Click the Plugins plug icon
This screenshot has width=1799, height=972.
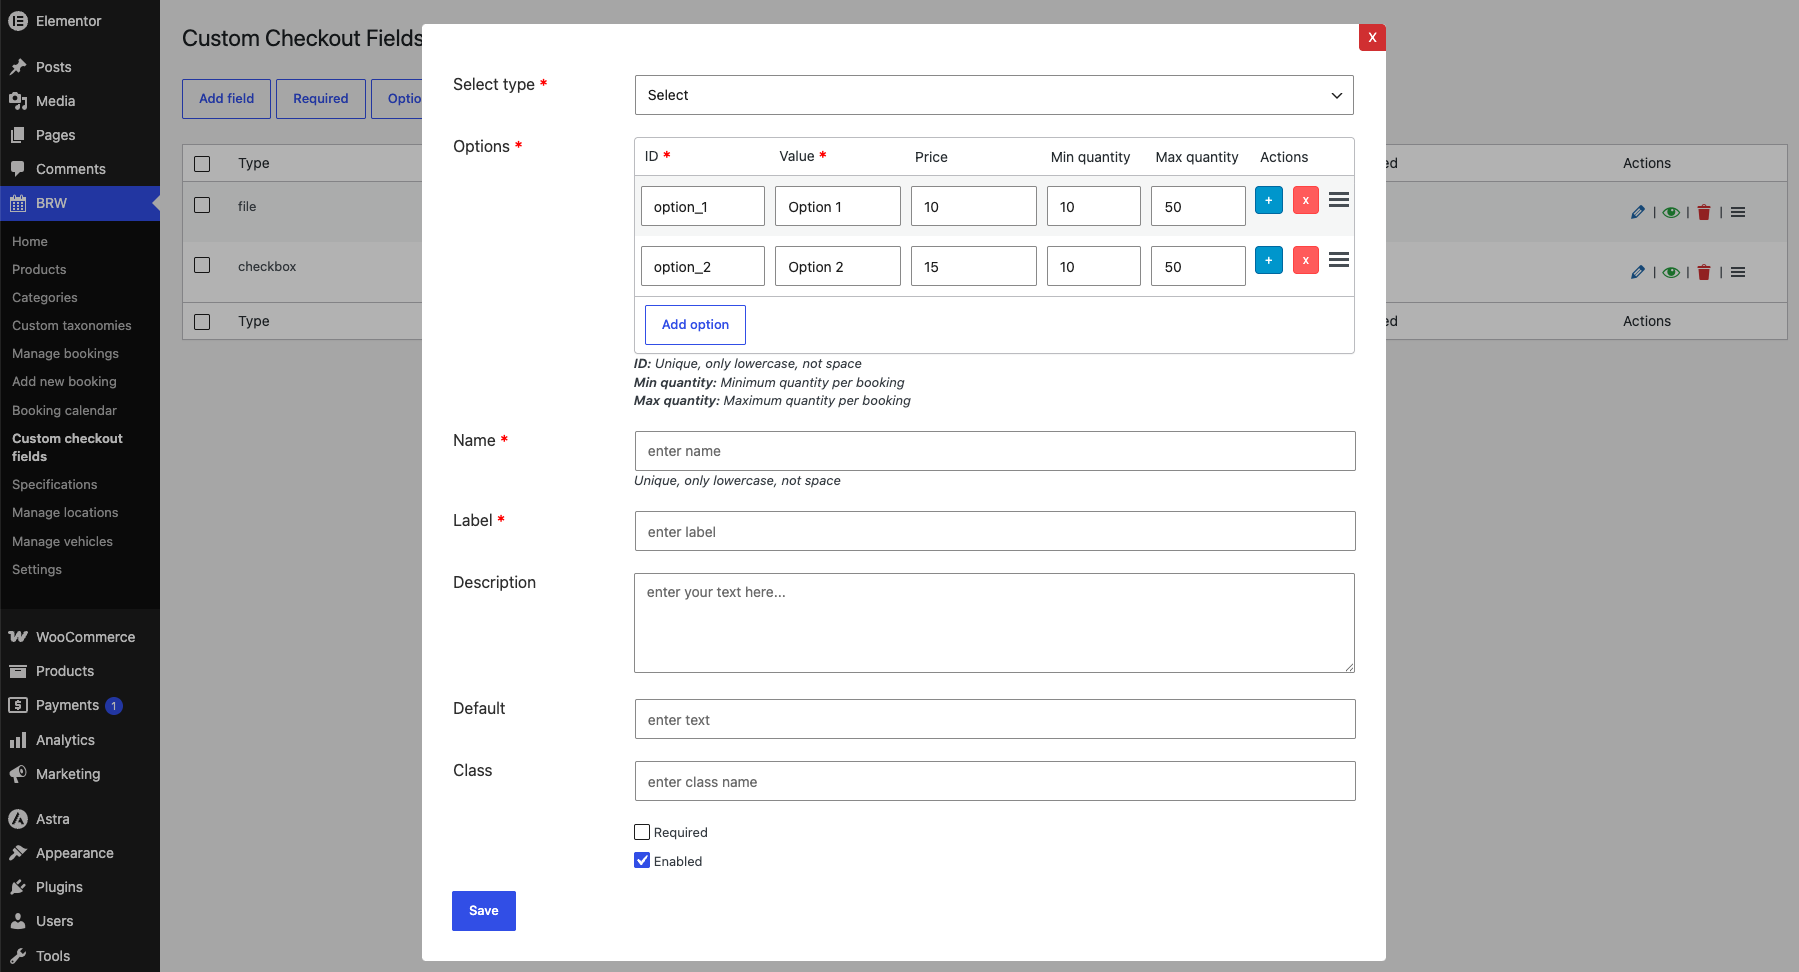click(18, 887)
